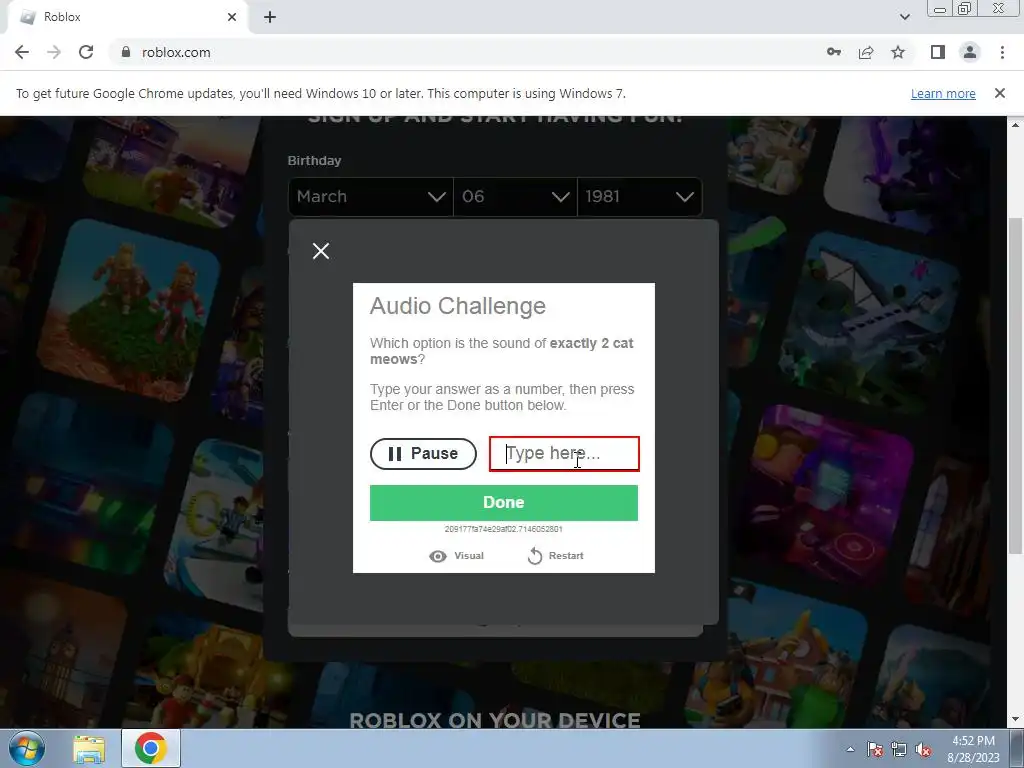1024x768 pixels.
Task: Go forward in browser history
Action: tap(54, 52)
